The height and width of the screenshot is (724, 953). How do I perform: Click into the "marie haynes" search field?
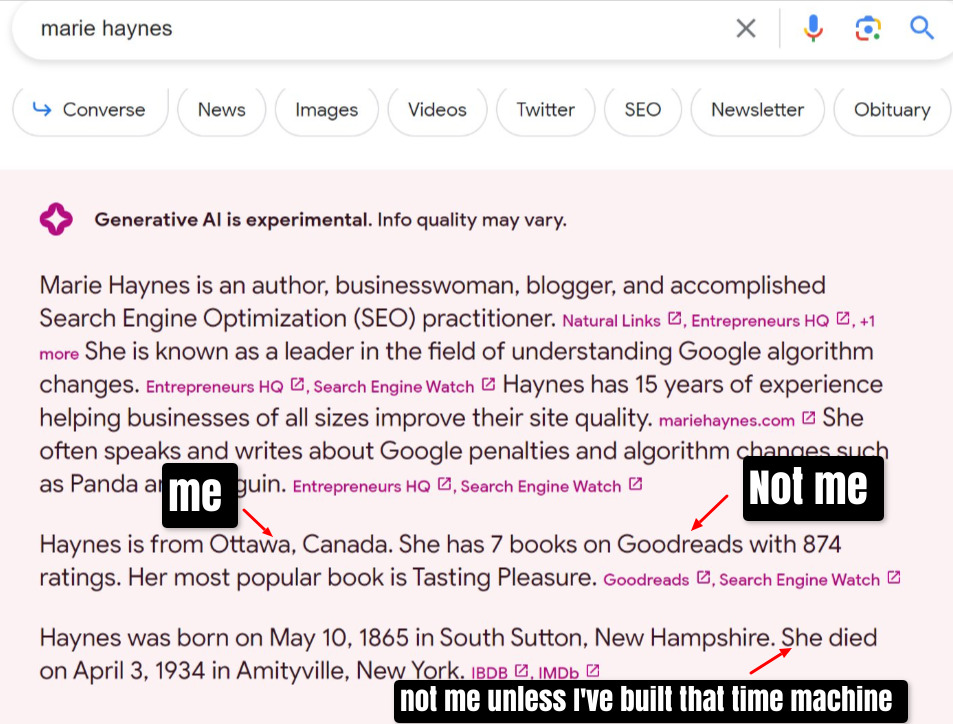coord(380,29)
